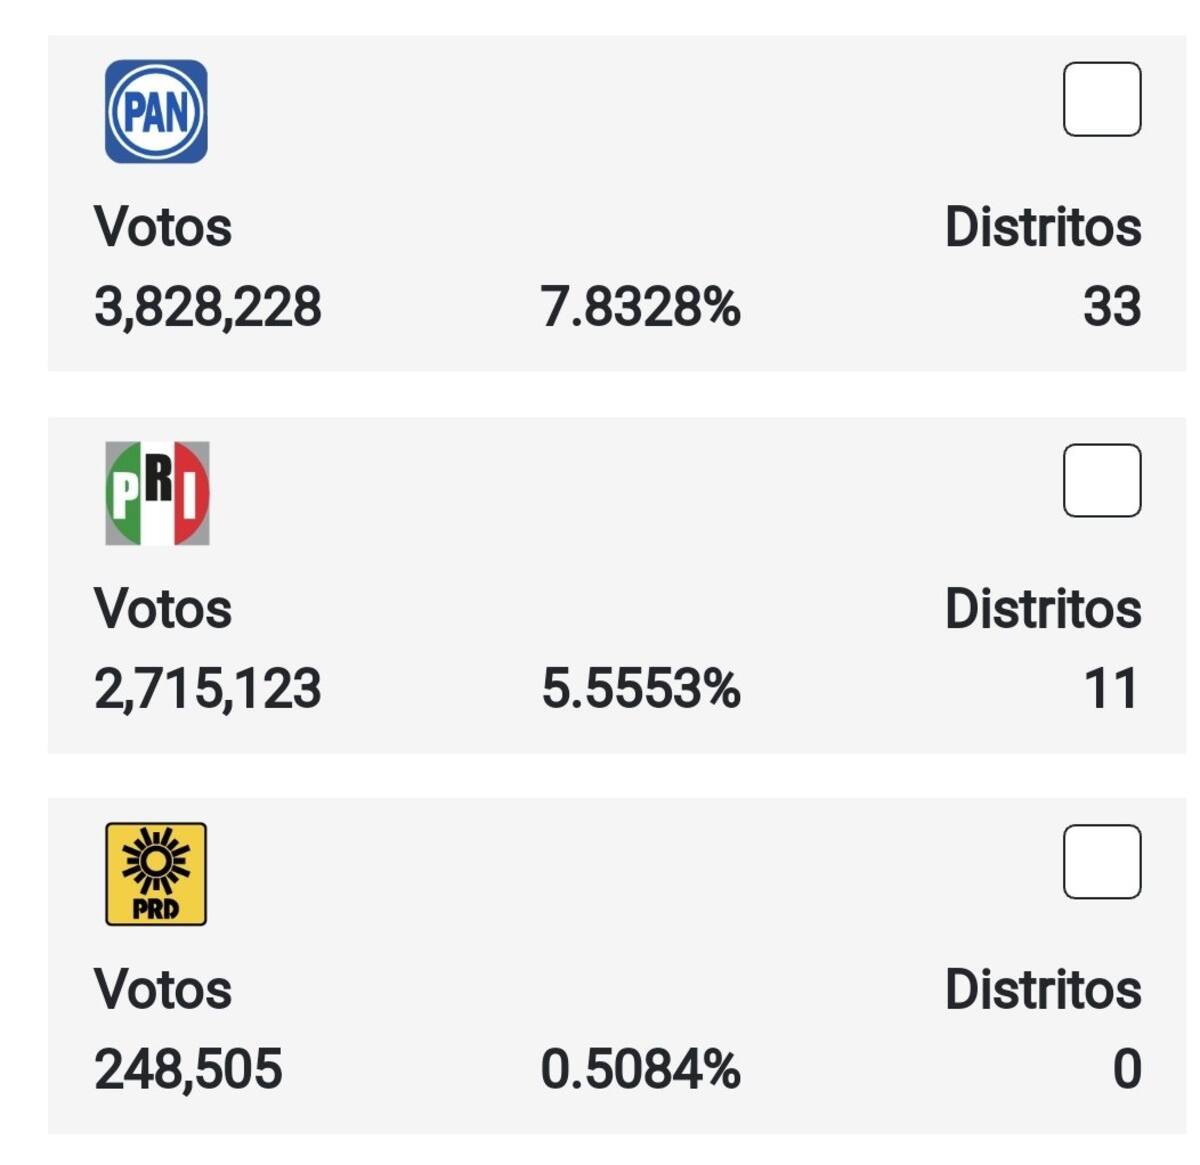Click PRD districts count 0
Screen dimensions: 1200x1165
pyautogui.click(x=1127, y=1069)
